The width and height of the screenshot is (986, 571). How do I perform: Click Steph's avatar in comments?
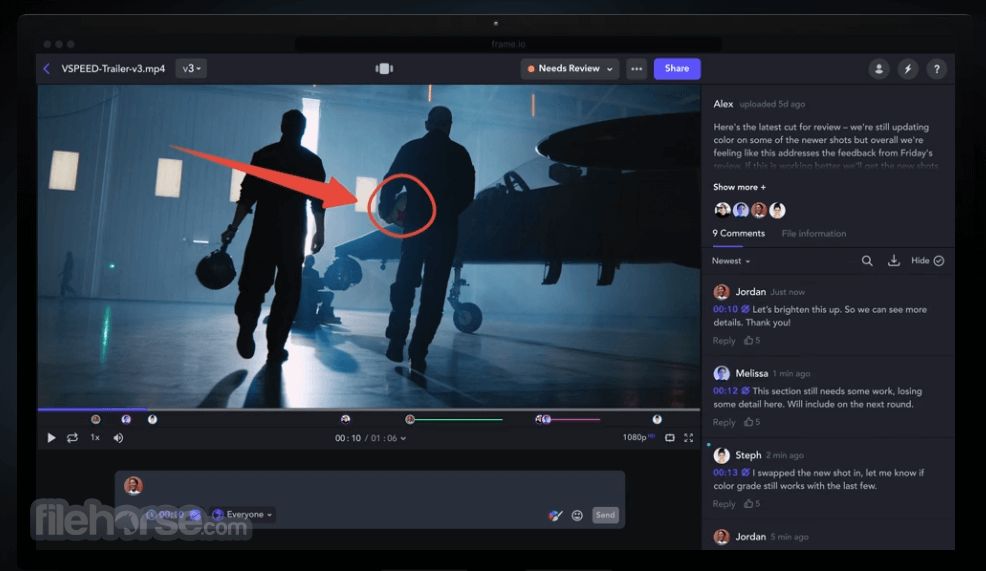tap(721, 455)
